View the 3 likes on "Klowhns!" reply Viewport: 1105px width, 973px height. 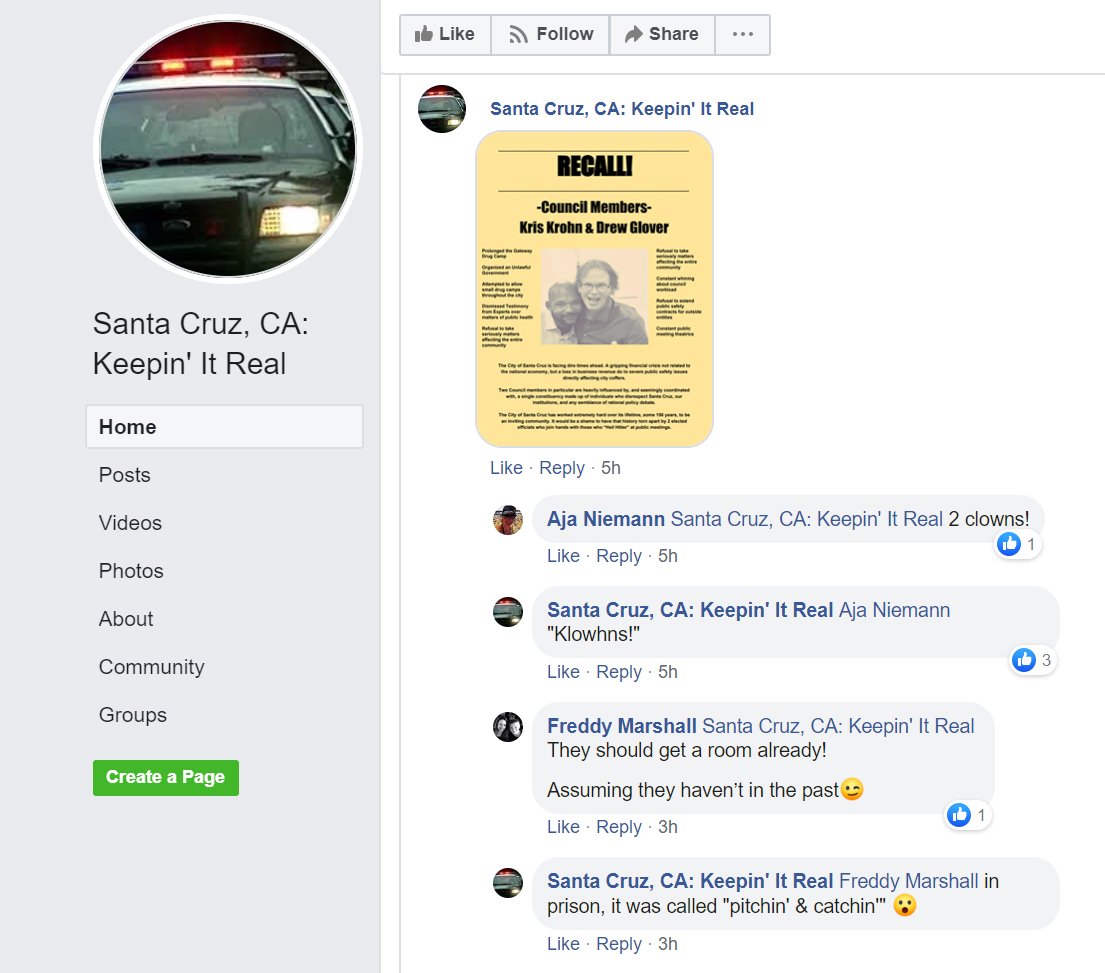(x=1033, y=660)
